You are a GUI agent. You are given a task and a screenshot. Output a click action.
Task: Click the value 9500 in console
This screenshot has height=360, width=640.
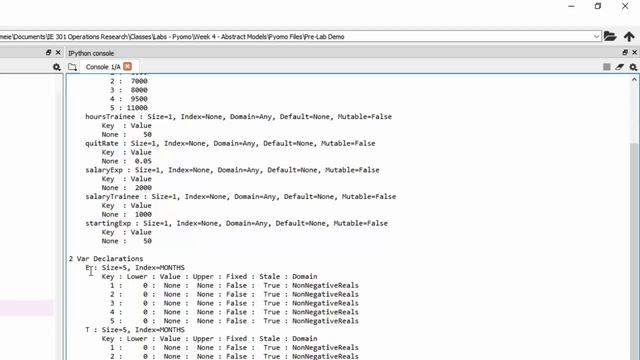tap(139, 99)
